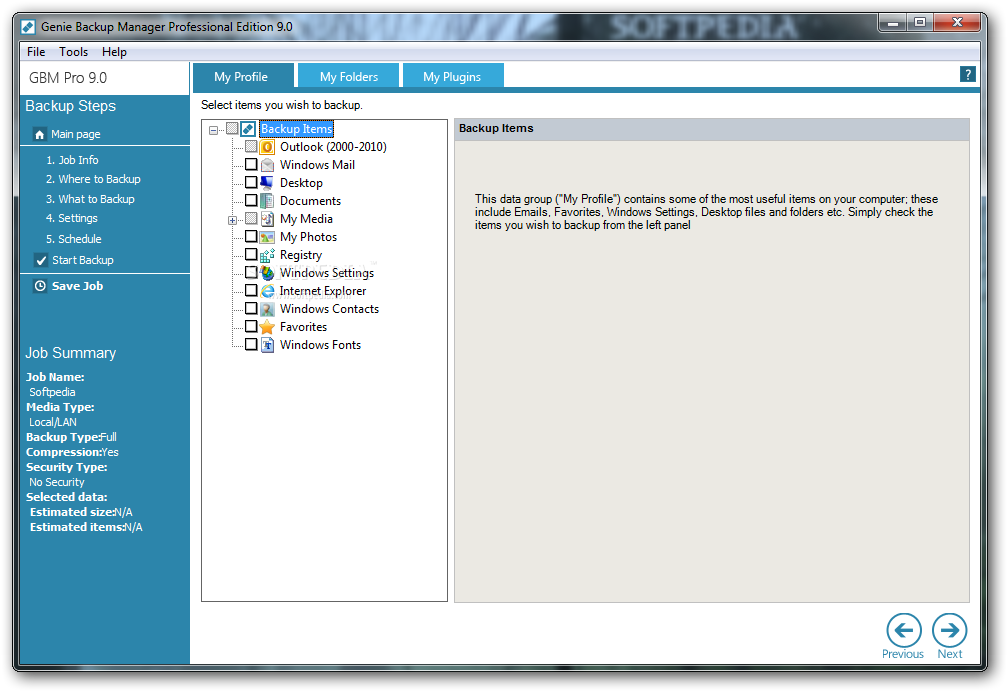Check the Registry checkbox
This screenshot has height=692, width=1008.
tap(251, 255)
